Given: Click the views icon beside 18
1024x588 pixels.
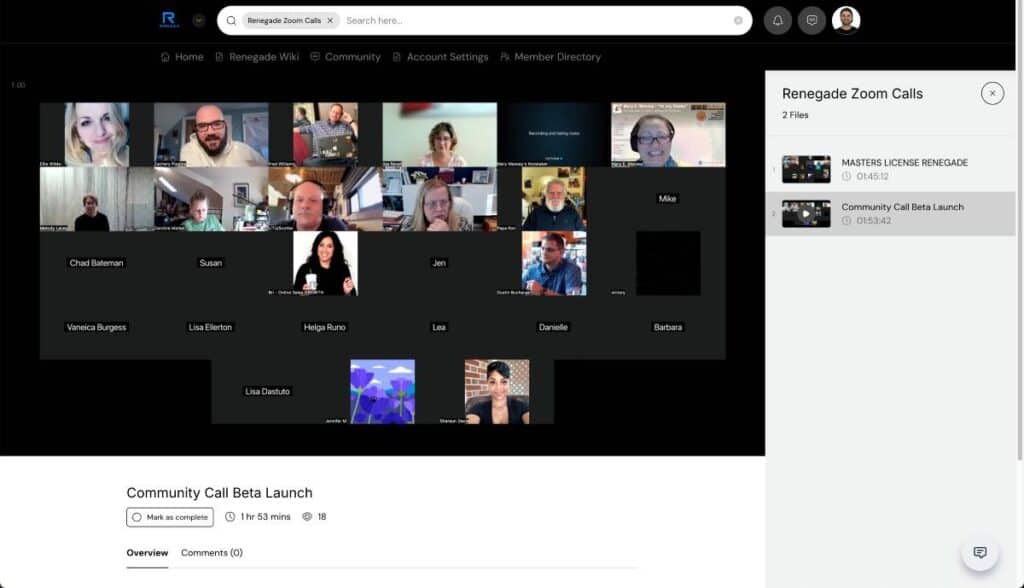Looking at the screenshot, I should [x=307, y=517].
